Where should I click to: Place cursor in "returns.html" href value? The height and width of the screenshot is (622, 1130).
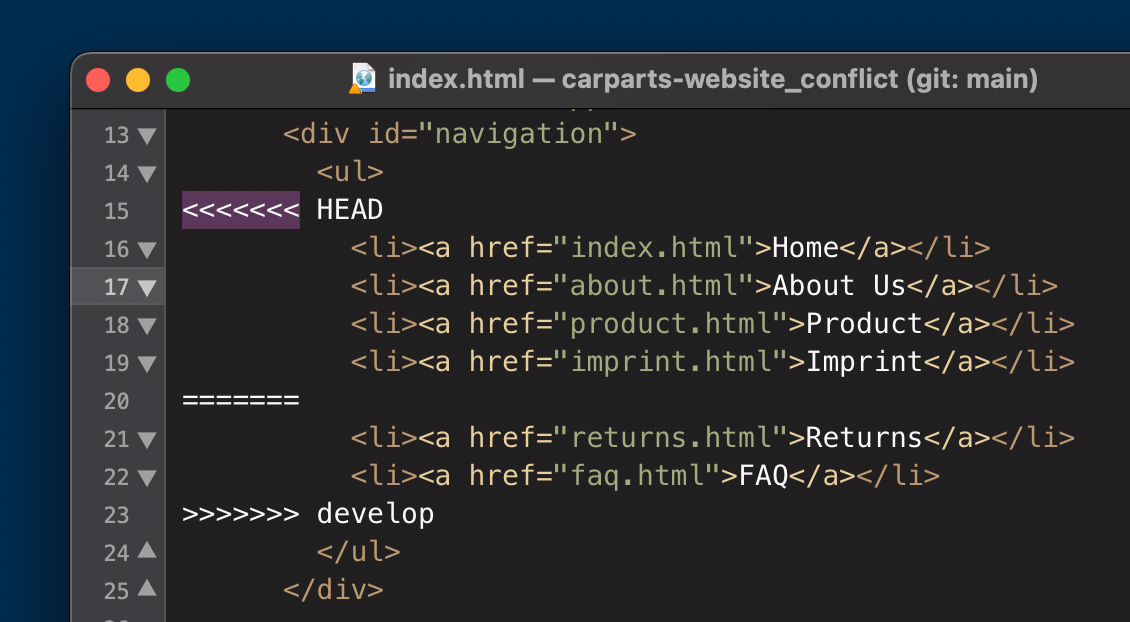(671, 437)
